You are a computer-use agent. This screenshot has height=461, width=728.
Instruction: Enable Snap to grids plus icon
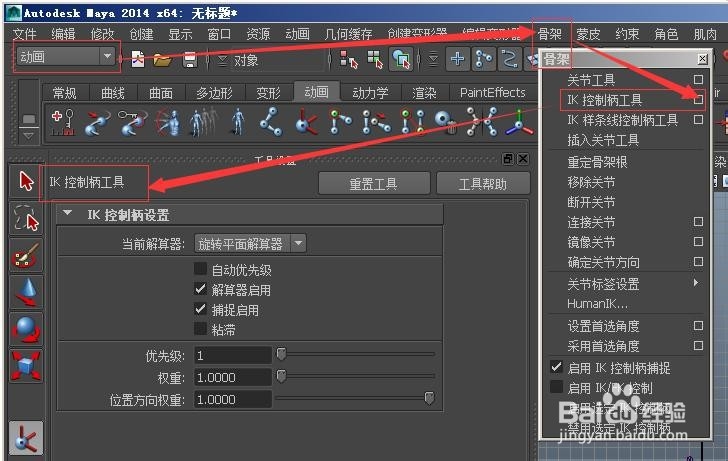pyautogui.click(x=457, y=59)
